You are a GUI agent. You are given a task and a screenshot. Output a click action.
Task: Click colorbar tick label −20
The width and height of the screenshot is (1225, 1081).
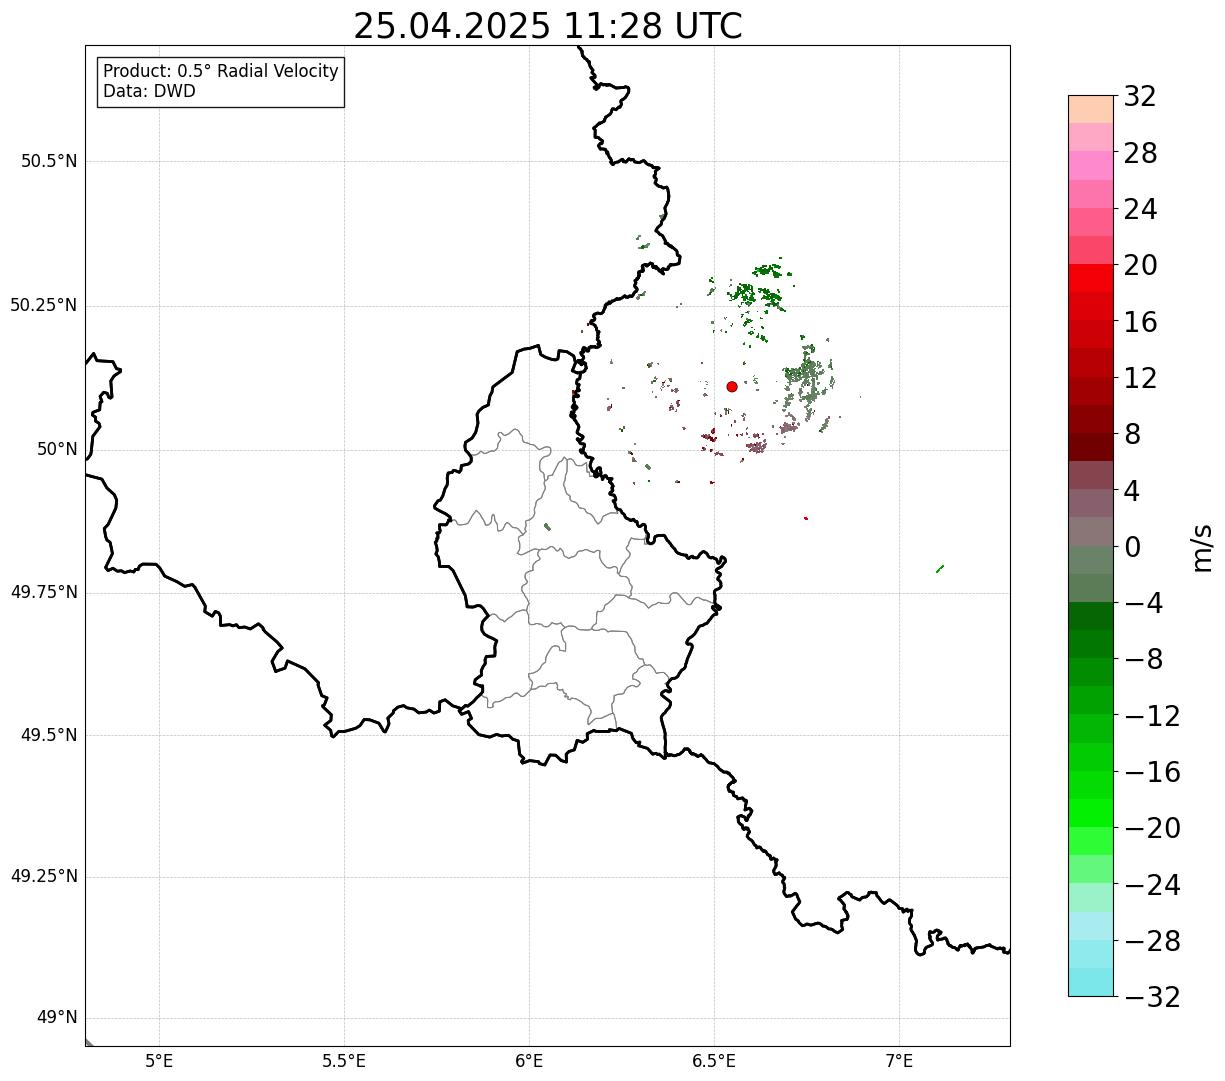point(1152,828)
